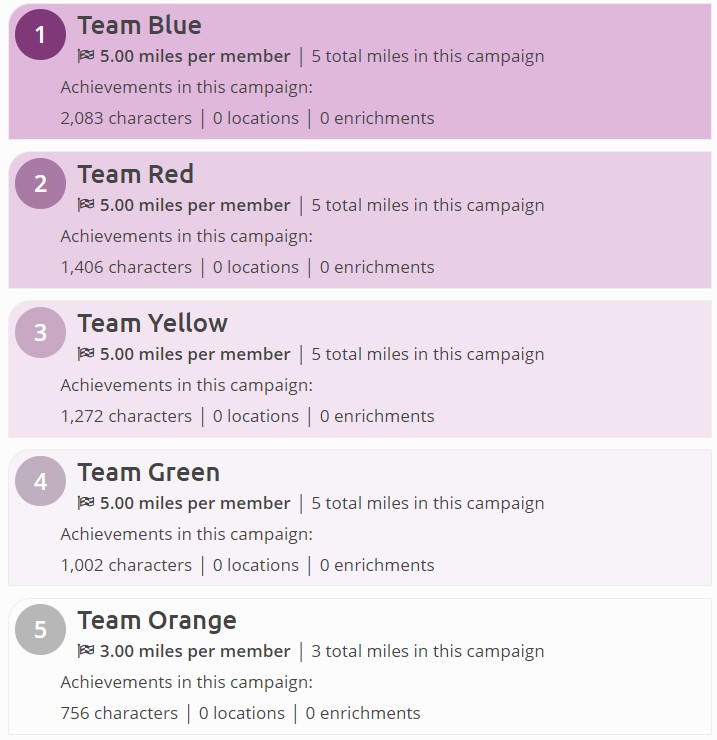Viewport: 717px width, 740px height.
Task: Click Team Yellow's 0 enrichments text
Action: 377,416
